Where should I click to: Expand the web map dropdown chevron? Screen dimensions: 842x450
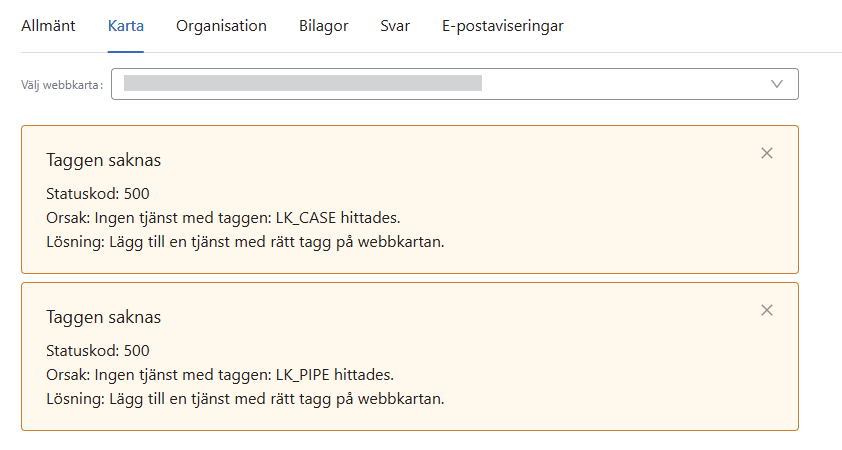777,84
